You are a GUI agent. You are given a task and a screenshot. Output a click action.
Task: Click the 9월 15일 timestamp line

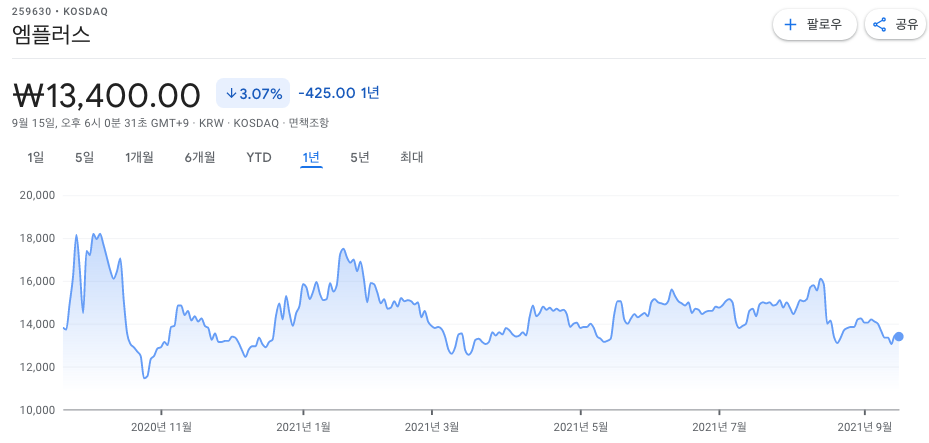(170, 123)
